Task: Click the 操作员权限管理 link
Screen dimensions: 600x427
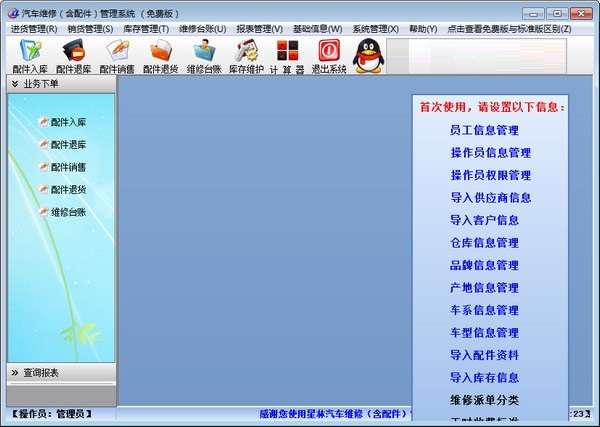Action: coord(491,175)
